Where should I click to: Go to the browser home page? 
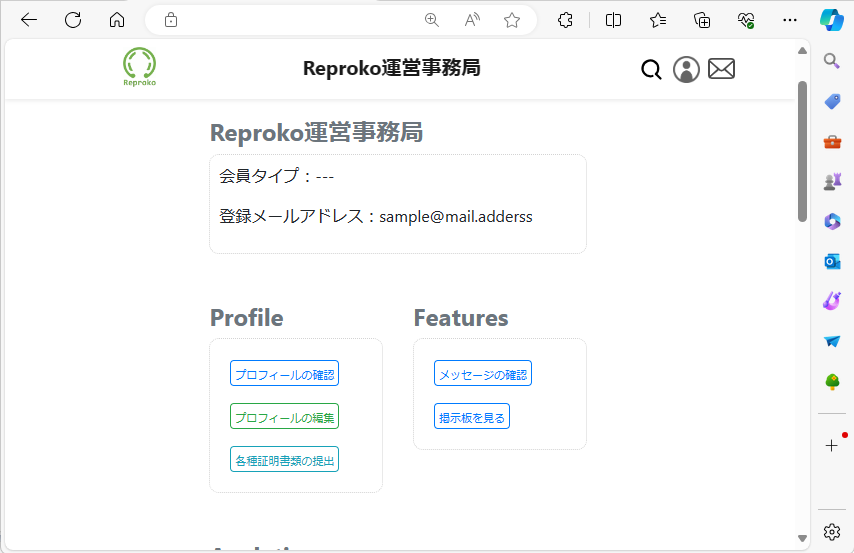point(117,20)
